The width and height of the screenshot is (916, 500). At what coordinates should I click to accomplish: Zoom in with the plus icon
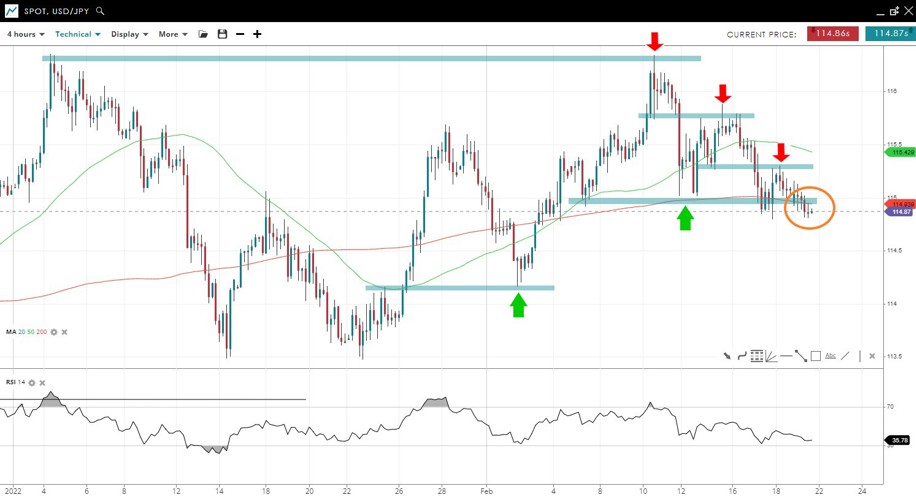click(x=257, y=34)
